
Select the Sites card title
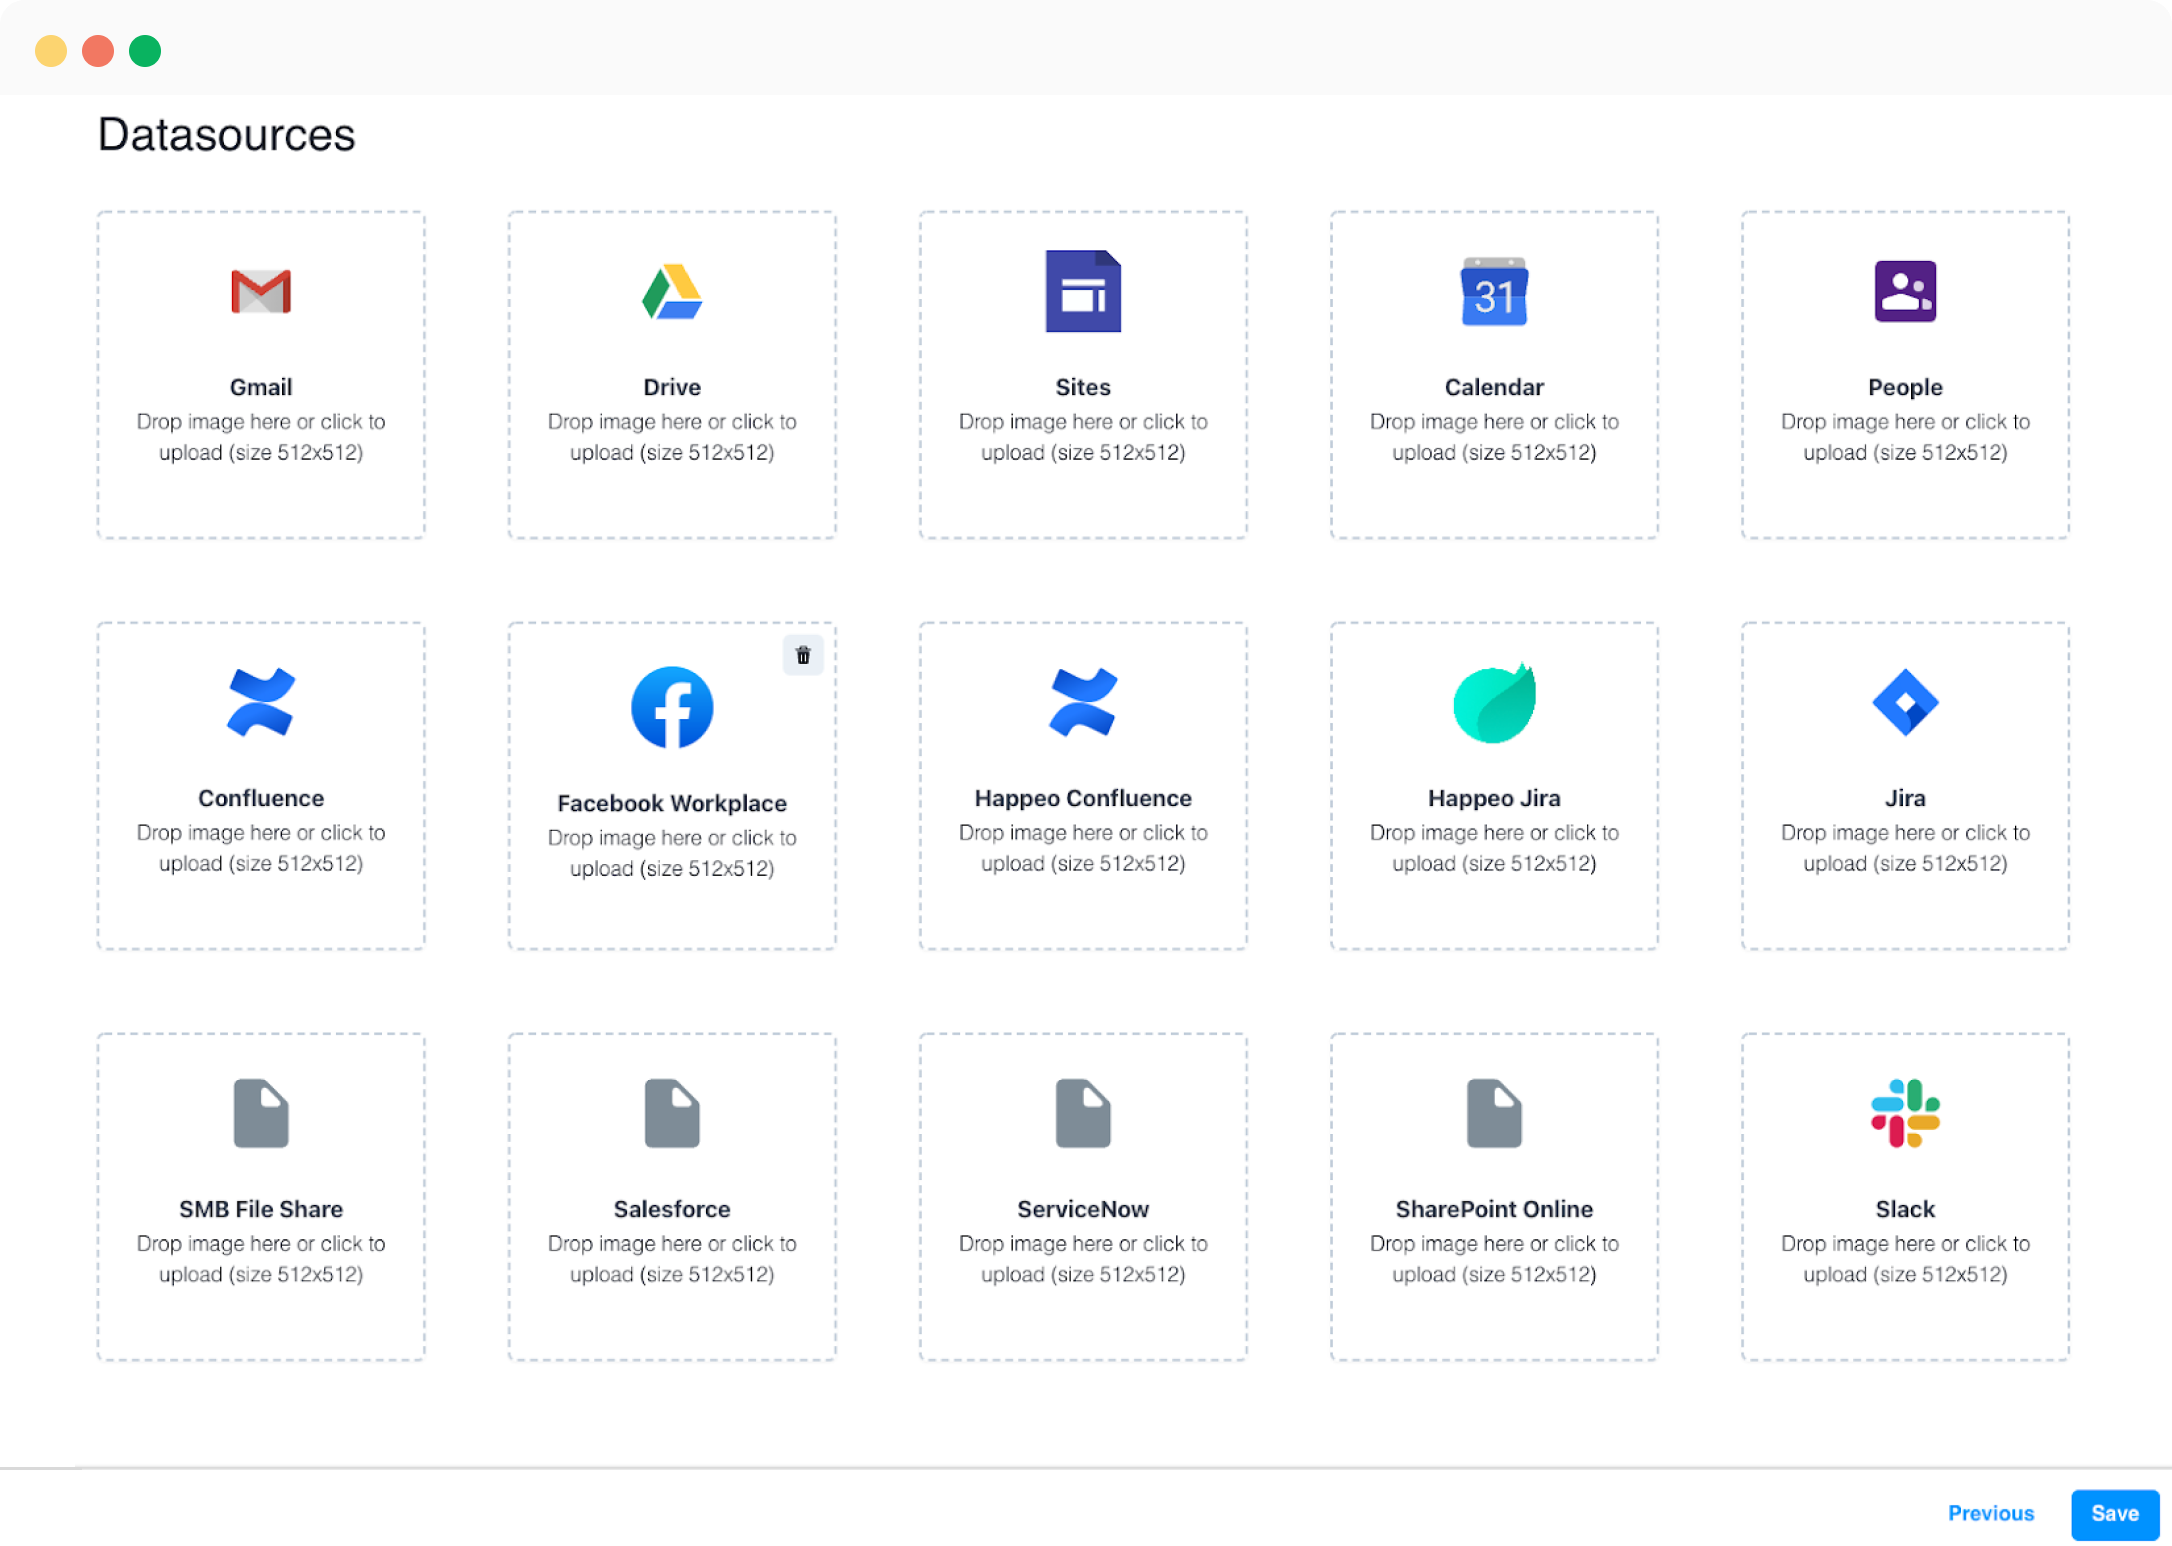(x=1083, y=387)
